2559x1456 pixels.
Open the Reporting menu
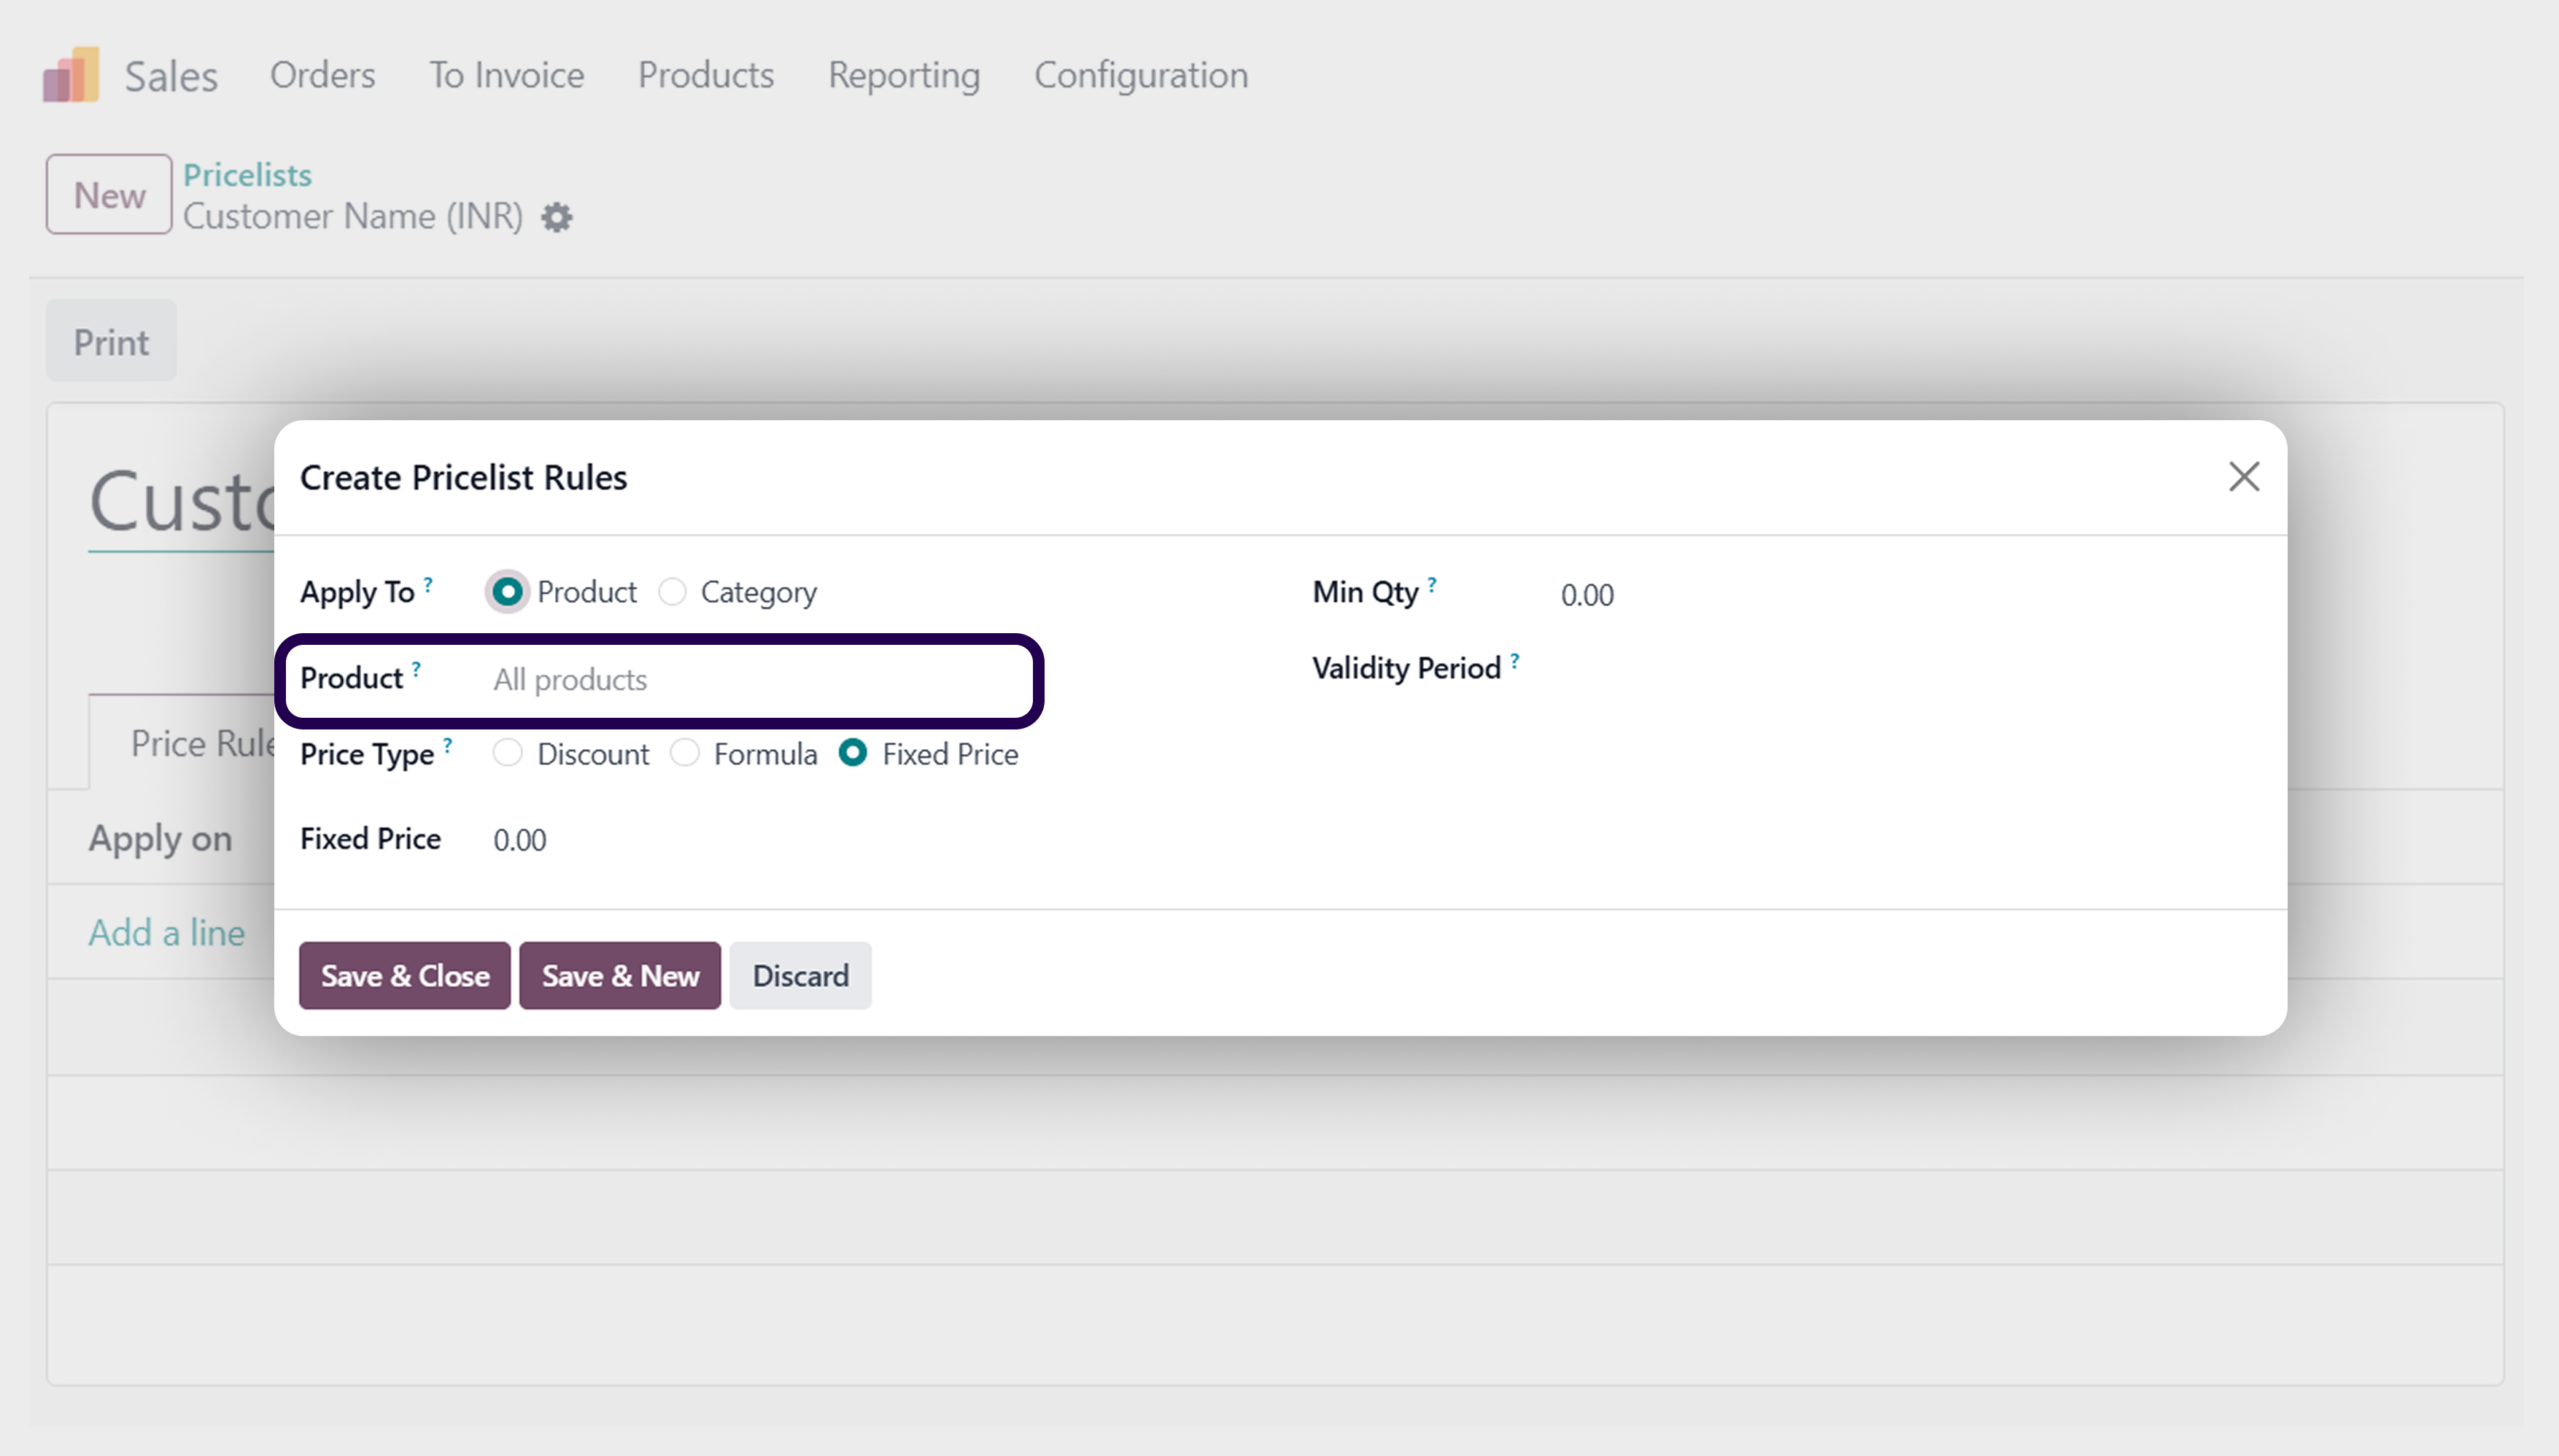click(904, 75)
